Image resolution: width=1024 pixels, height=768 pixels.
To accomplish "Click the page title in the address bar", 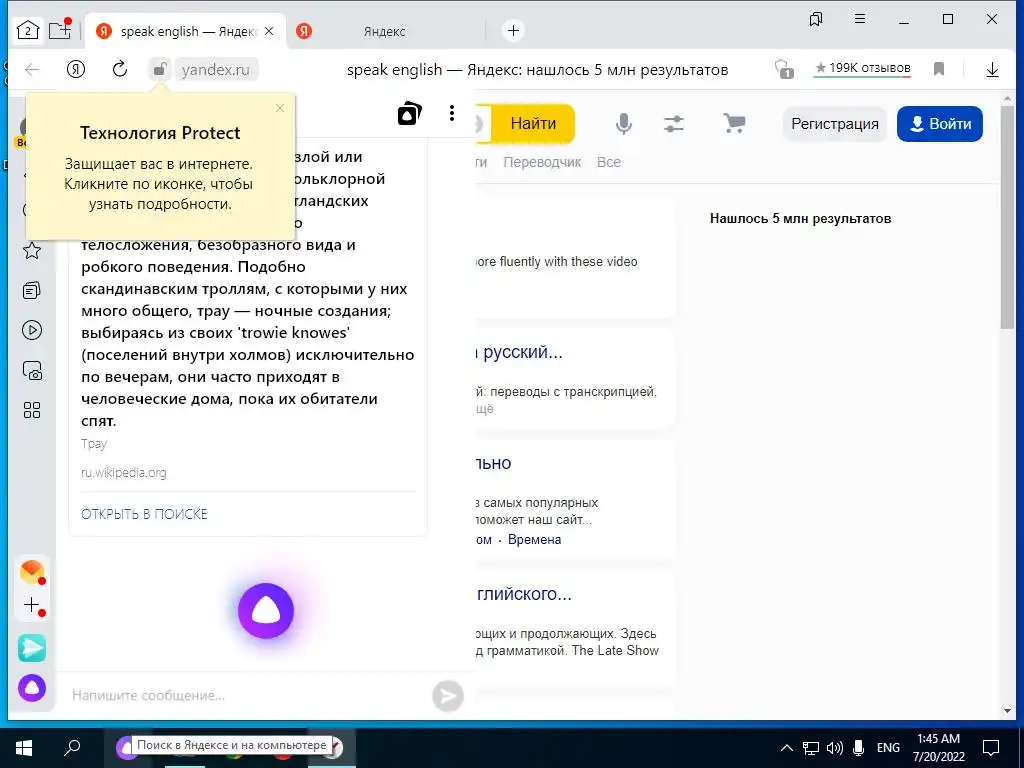I will pyautogui.click(x=537, y=70).
